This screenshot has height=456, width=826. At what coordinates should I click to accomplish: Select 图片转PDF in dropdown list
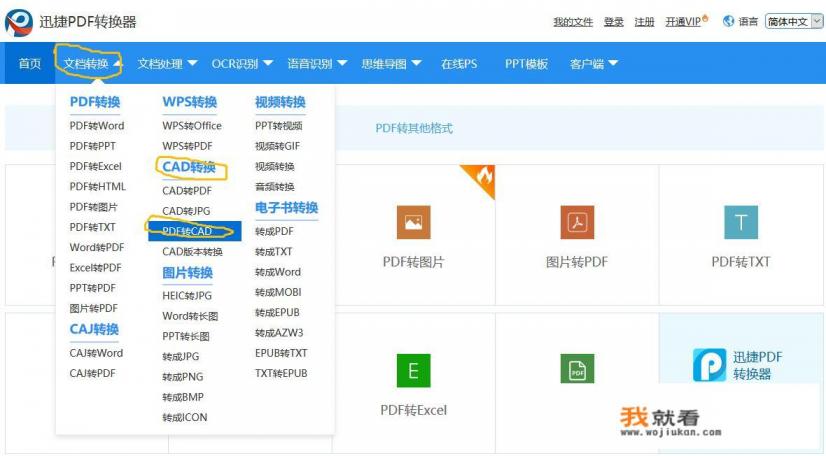pyautogui.click(x=93, y=308)
